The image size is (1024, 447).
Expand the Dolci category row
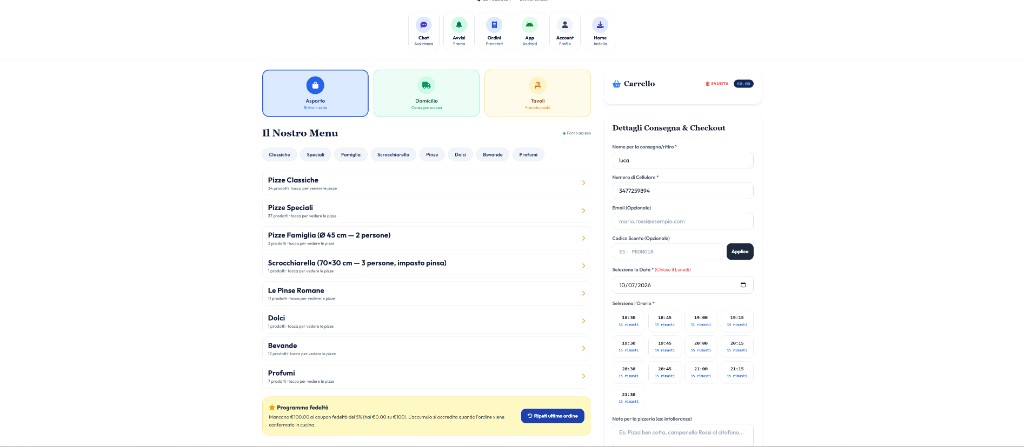426,320
